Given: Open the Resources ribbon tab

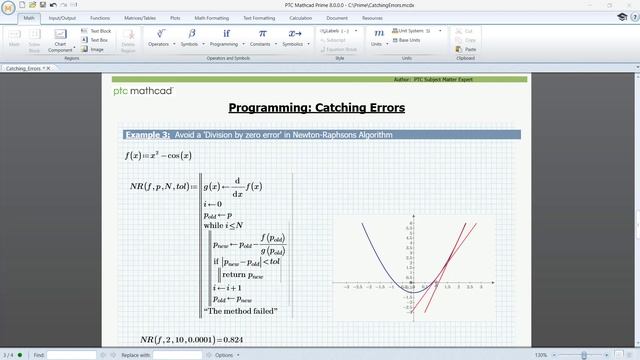Looking at the screenshot, I should click(372, 18).
